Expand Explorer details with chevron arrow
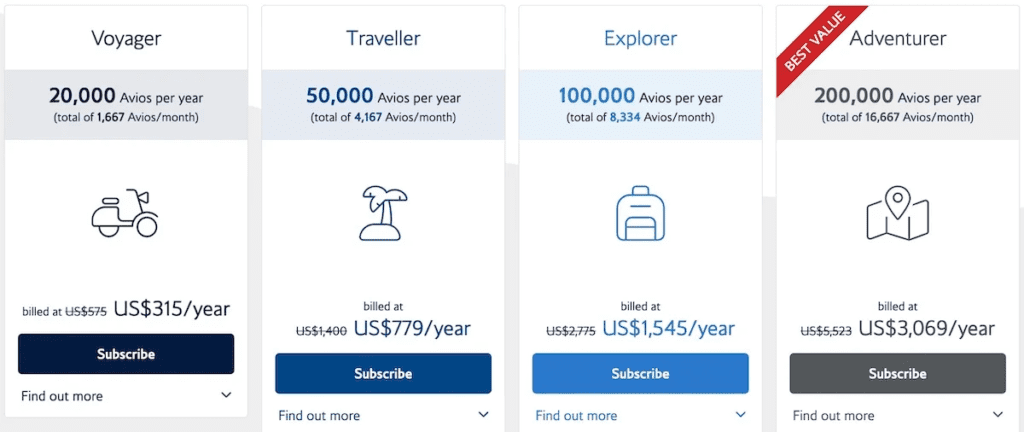 pos(740,414)
